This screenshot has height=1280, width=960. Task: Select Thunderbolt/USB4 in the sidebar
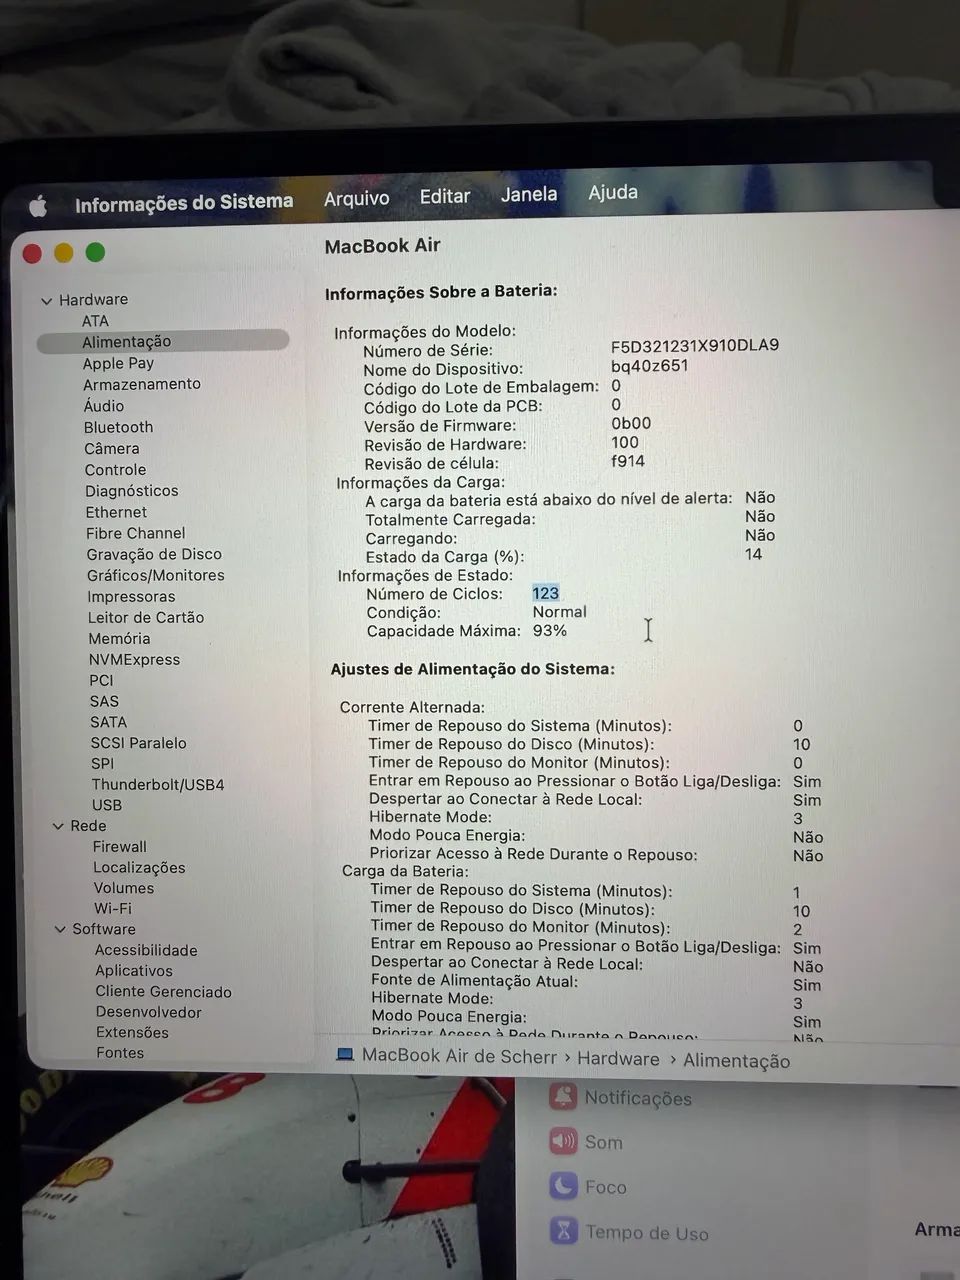point(158,784)
